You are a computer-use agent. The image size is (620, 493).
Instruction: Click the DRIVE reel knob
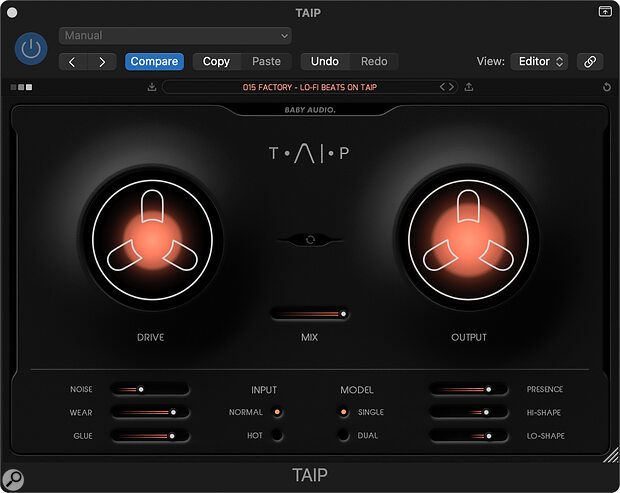(152, 240)
